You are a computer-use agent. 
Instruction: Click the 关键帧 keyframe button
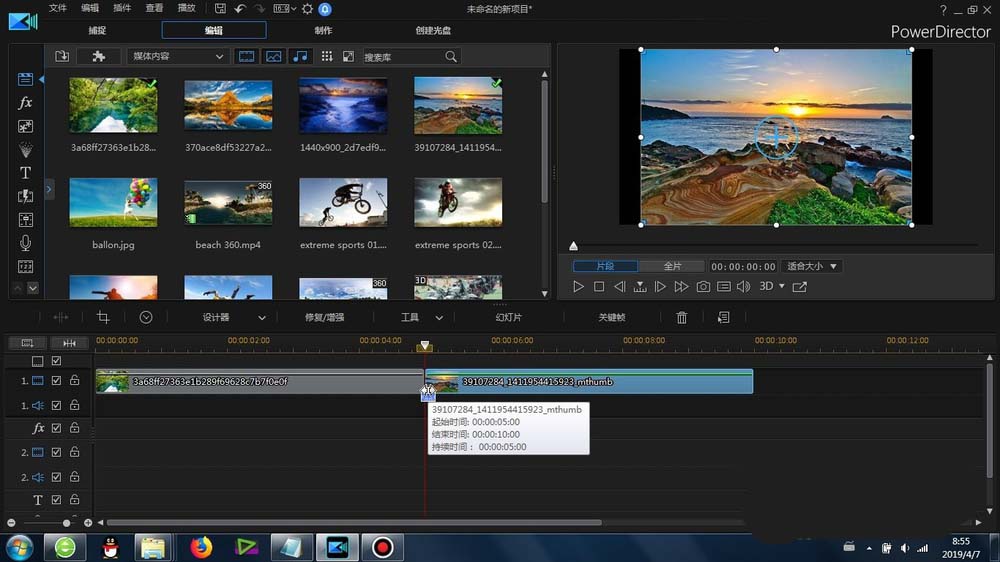[x=611, y=317]
